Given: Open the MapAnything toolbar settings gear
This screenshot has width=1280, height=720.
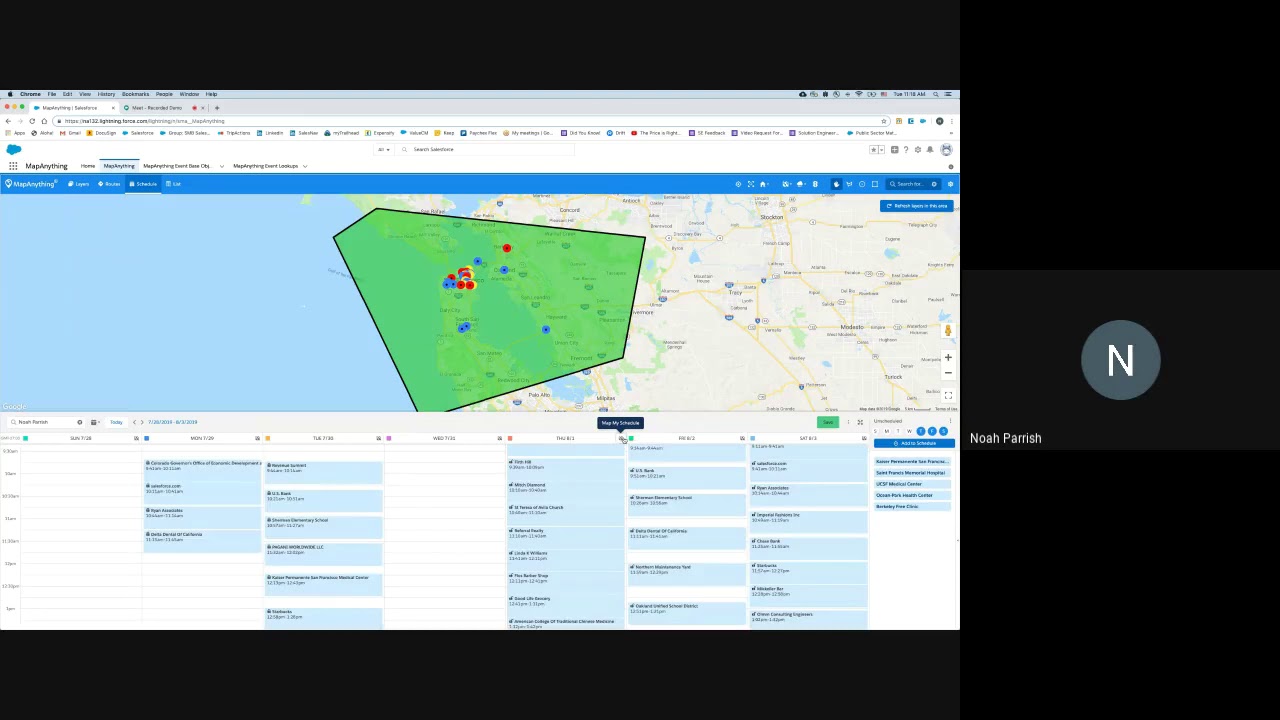Looking at the screenshot, I should (x=950, y=184).
